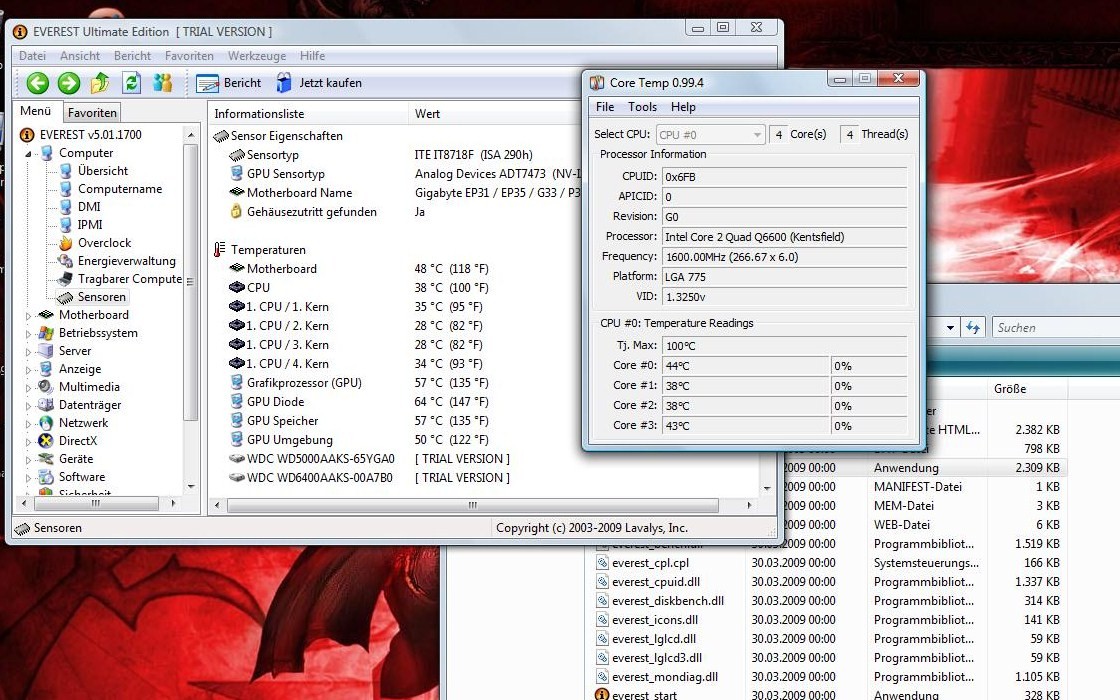Collapse the Computer tree node
Image resolution: width=1120 pixels, height=700 pixels.
[29, 154]
